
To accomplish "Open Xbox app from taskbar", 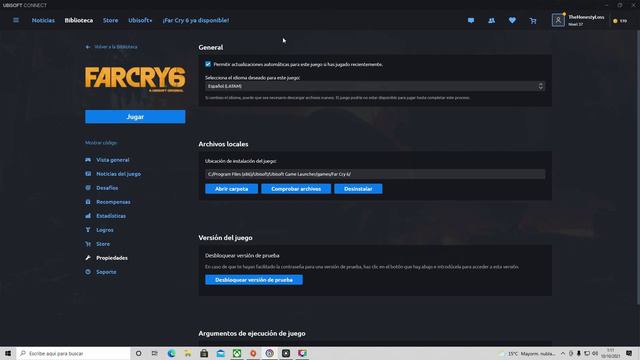I will click(237, 353).
